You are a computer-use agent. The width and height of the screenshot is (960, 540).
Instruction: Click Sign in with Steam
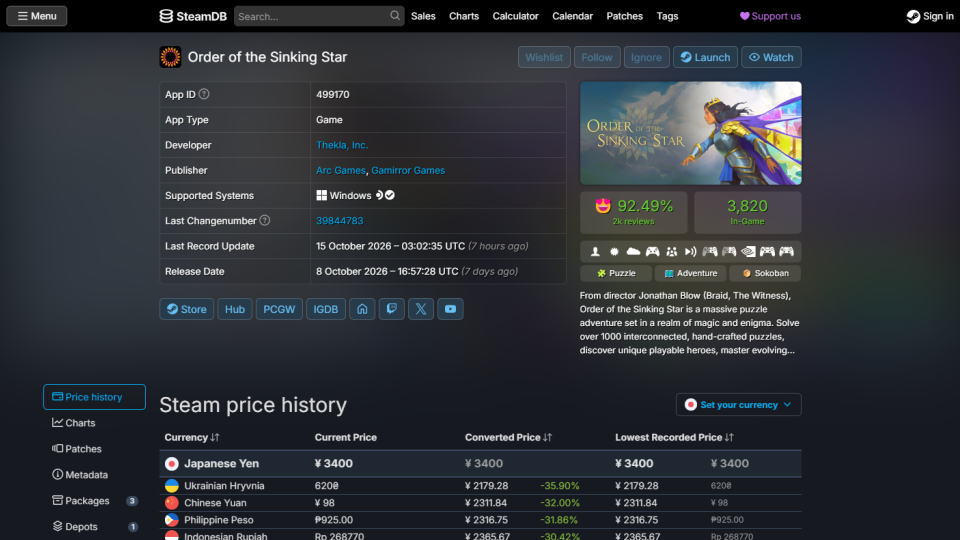pos(930,16)
